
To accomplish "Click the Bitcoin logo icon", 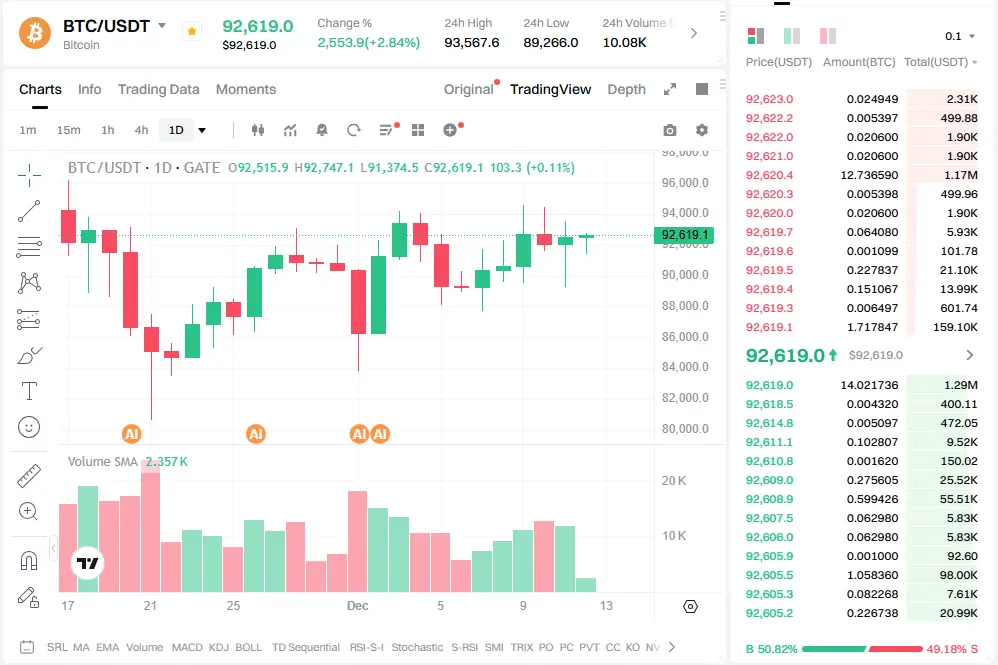I will (34, 32).
